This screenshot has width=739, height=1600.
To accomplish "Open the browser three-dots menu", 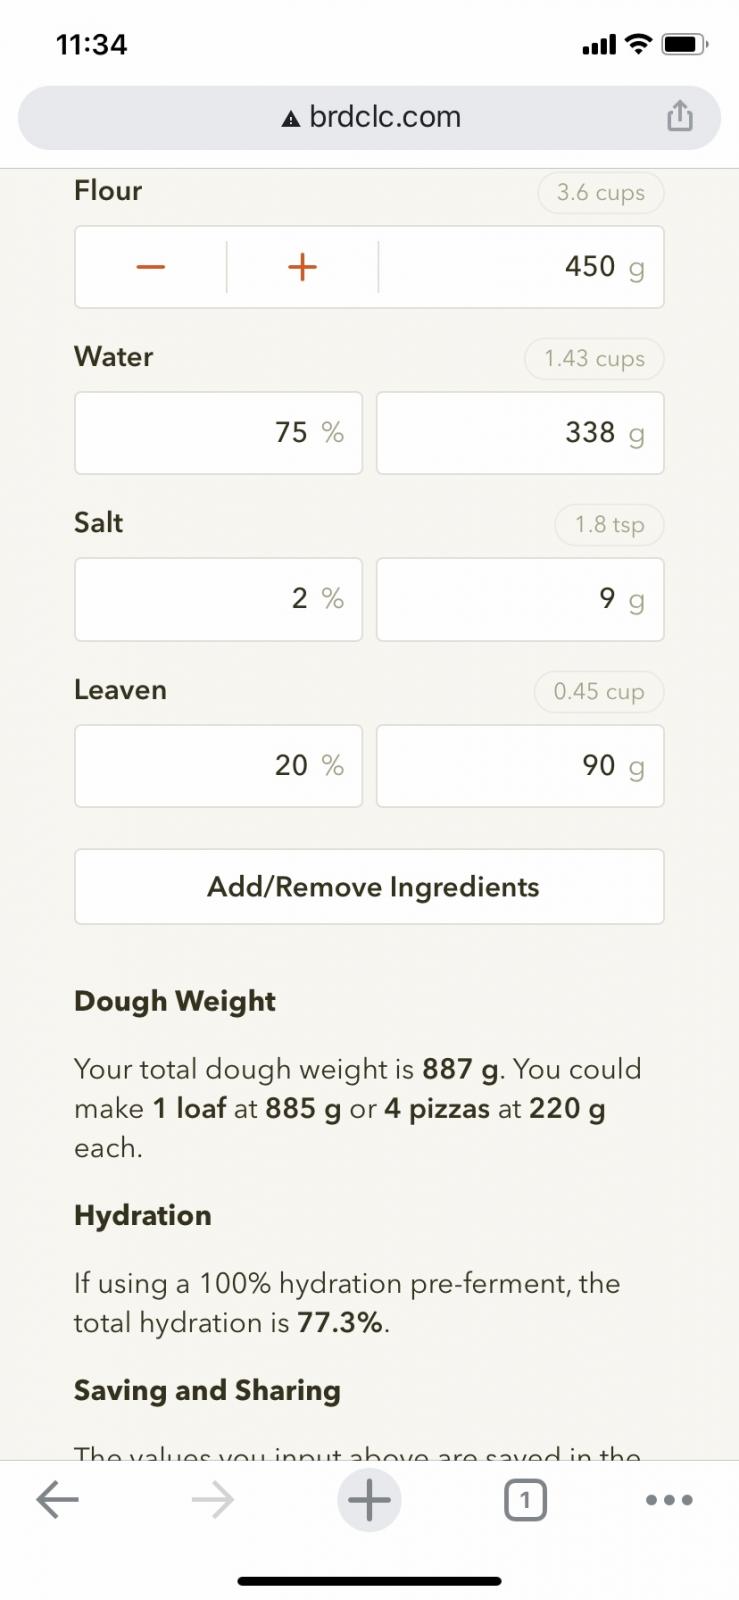I will 669,1500.
